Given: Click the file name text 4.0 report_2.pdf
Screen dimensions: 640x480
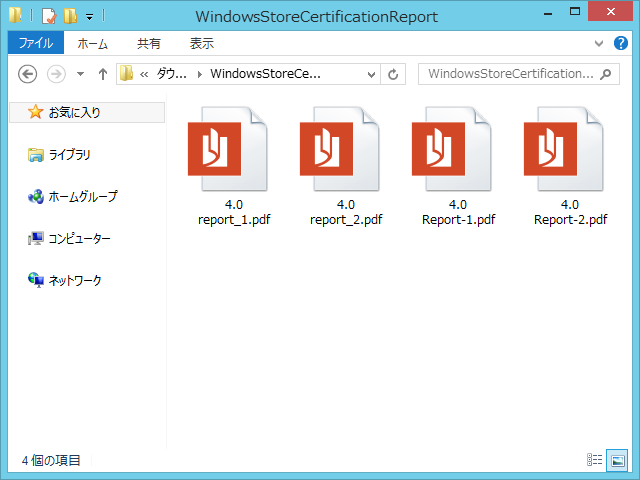Looking at the screenshot, I should tap(346, 212).
